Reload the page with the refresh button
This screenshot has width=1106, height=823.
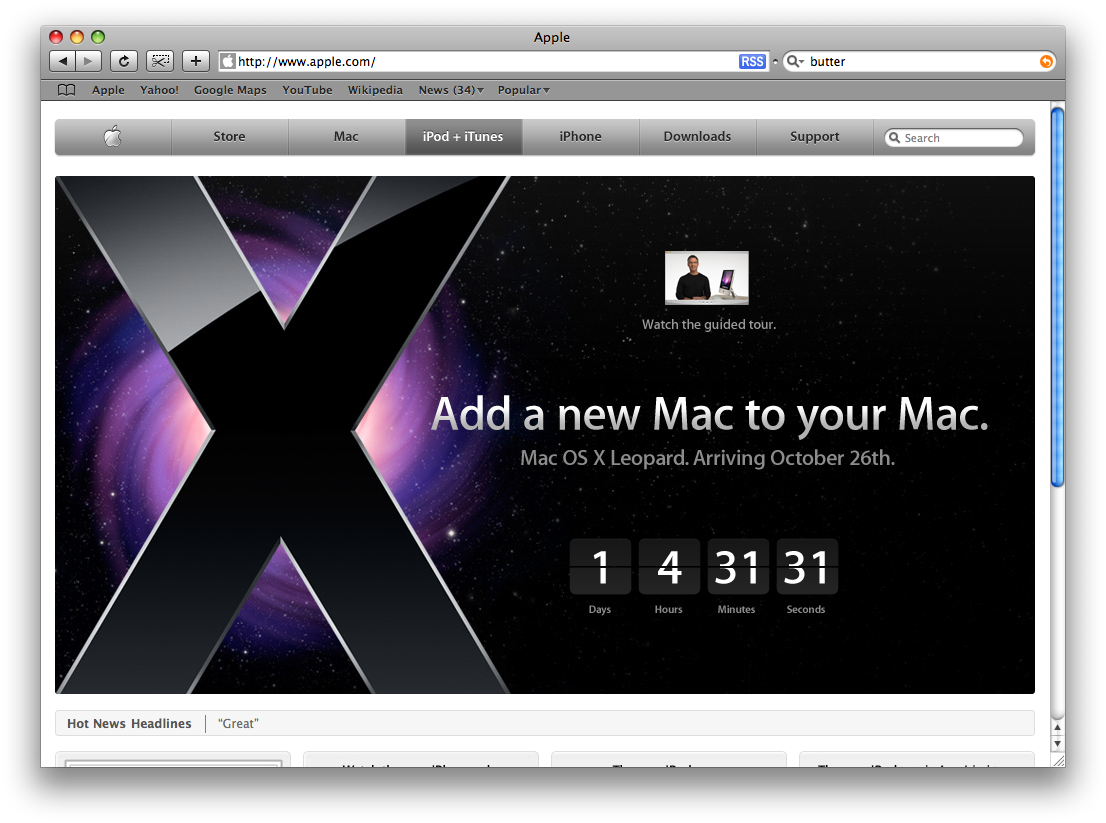(123, 61)
